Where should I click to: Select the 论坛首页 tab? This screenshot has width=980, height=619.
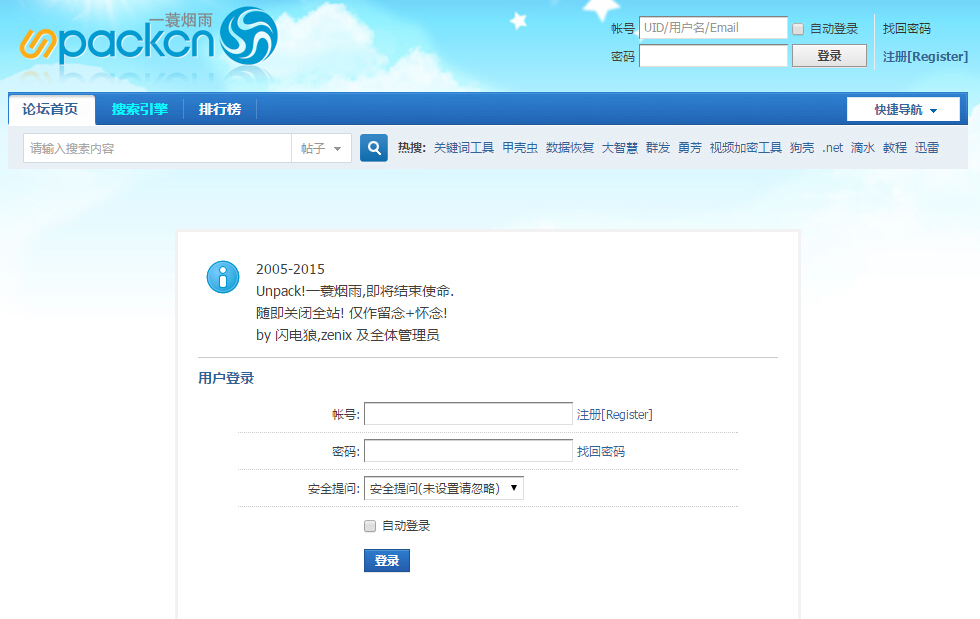pyautogui.click(x=48, y=108)
